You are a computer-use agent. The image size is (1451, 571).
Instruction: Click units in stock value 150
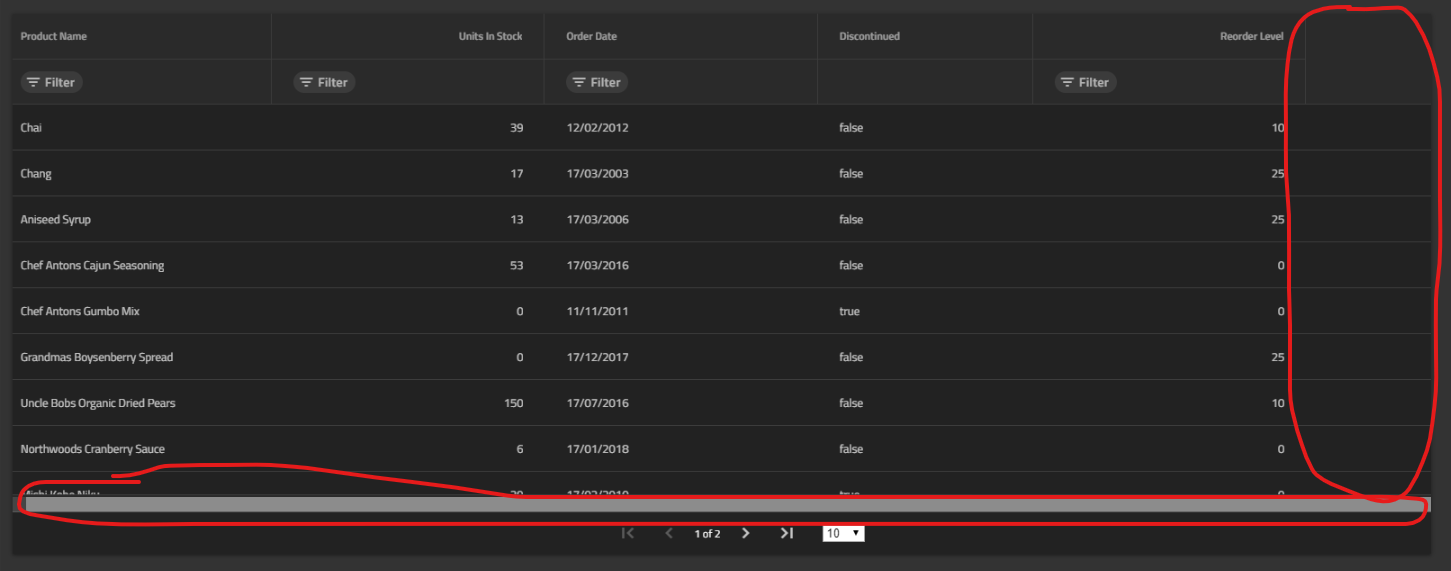tap(514, 404)
